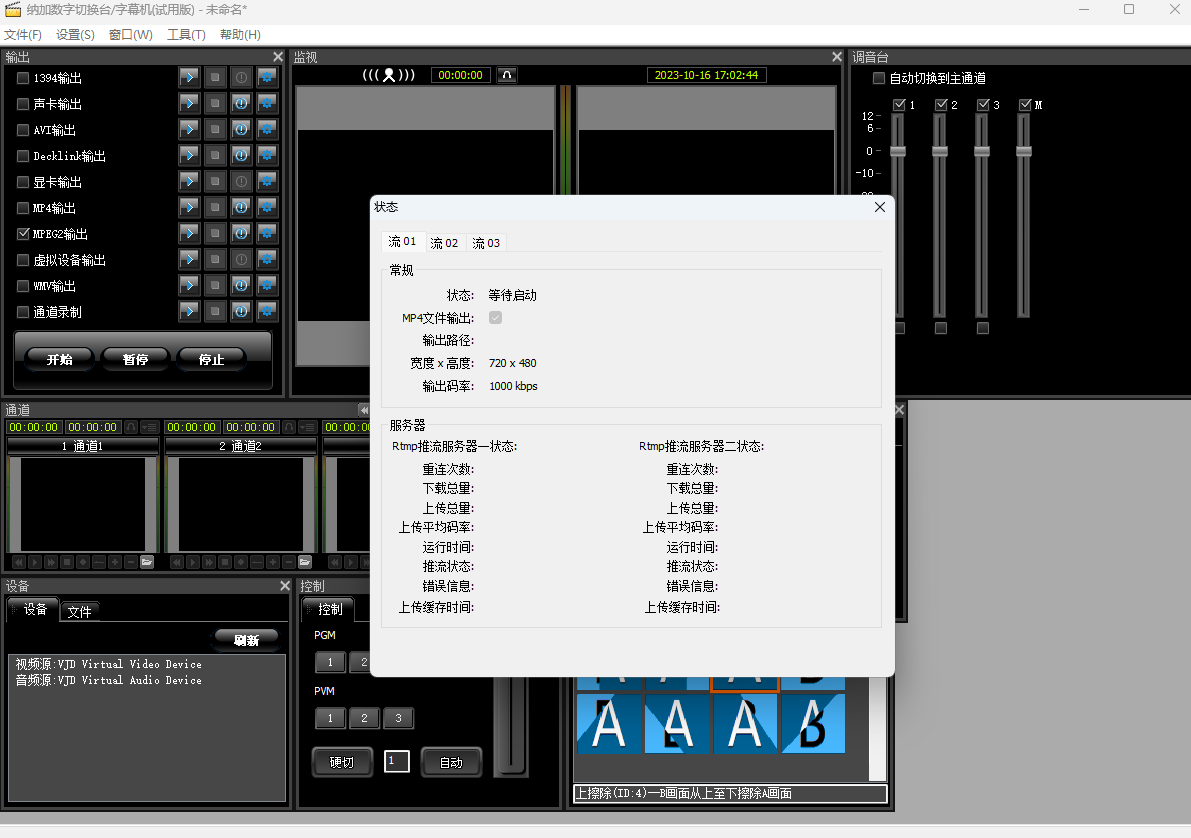Open settings gear for 显卡输出
1191x838 pixels.
(267, 182)
